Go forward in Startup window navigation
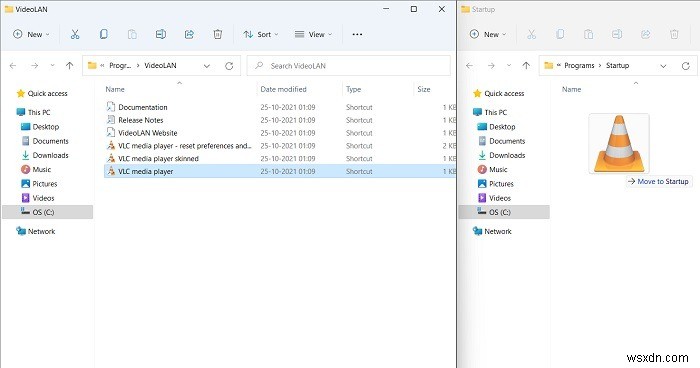Image resolution: width=700 pixels, height=368 pixels. [491, 66]
